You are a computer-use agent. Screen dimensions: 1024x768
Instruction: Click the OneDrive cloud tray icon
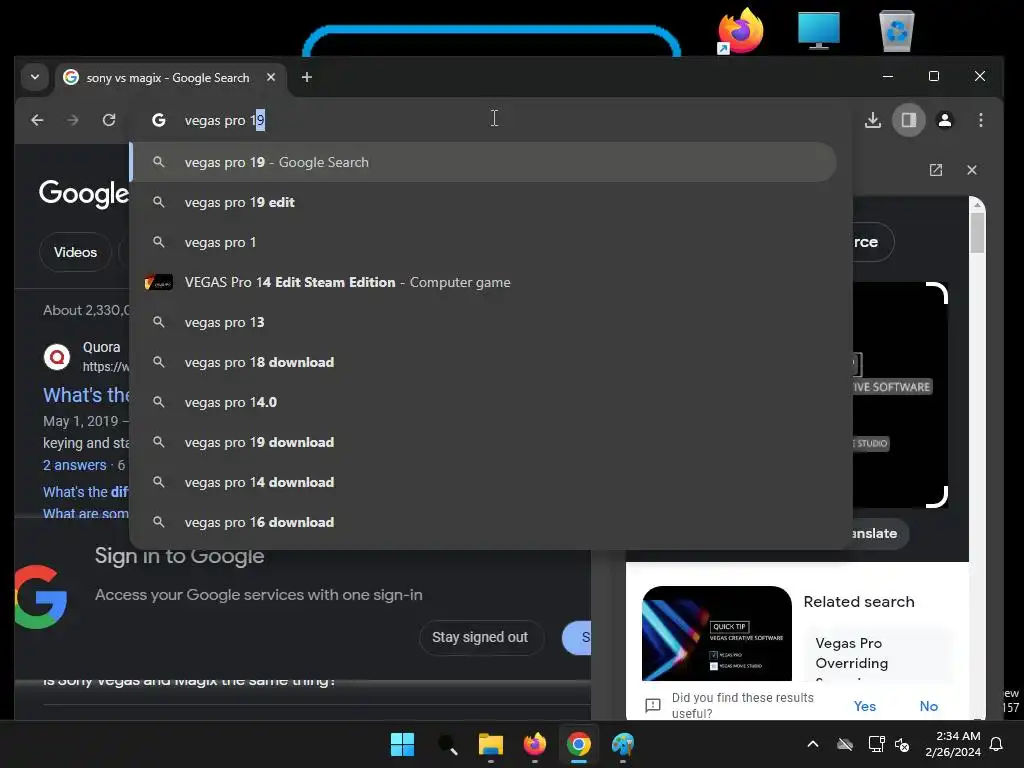[x=845, y=744]
